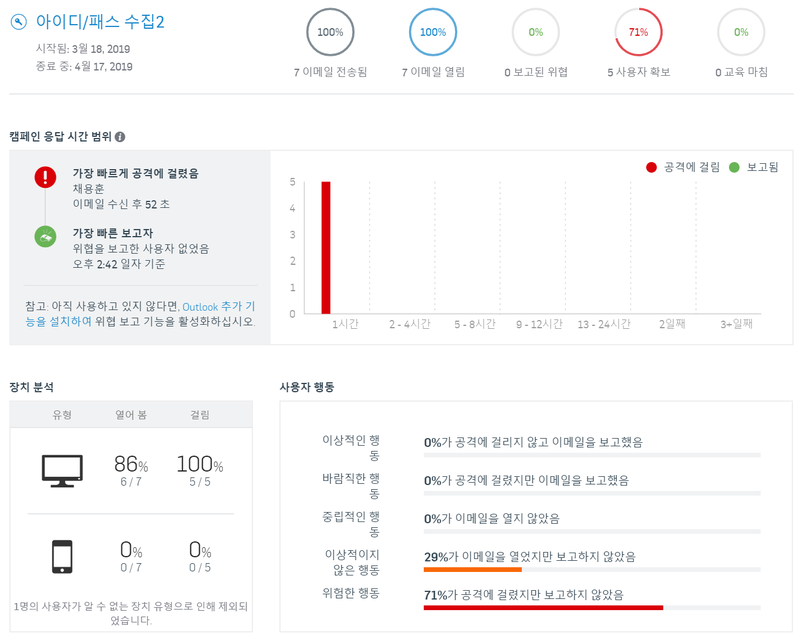The image size is (800, 643).
Task: Click the red exclamation alert icon
Action: click(x=45, y=177)
